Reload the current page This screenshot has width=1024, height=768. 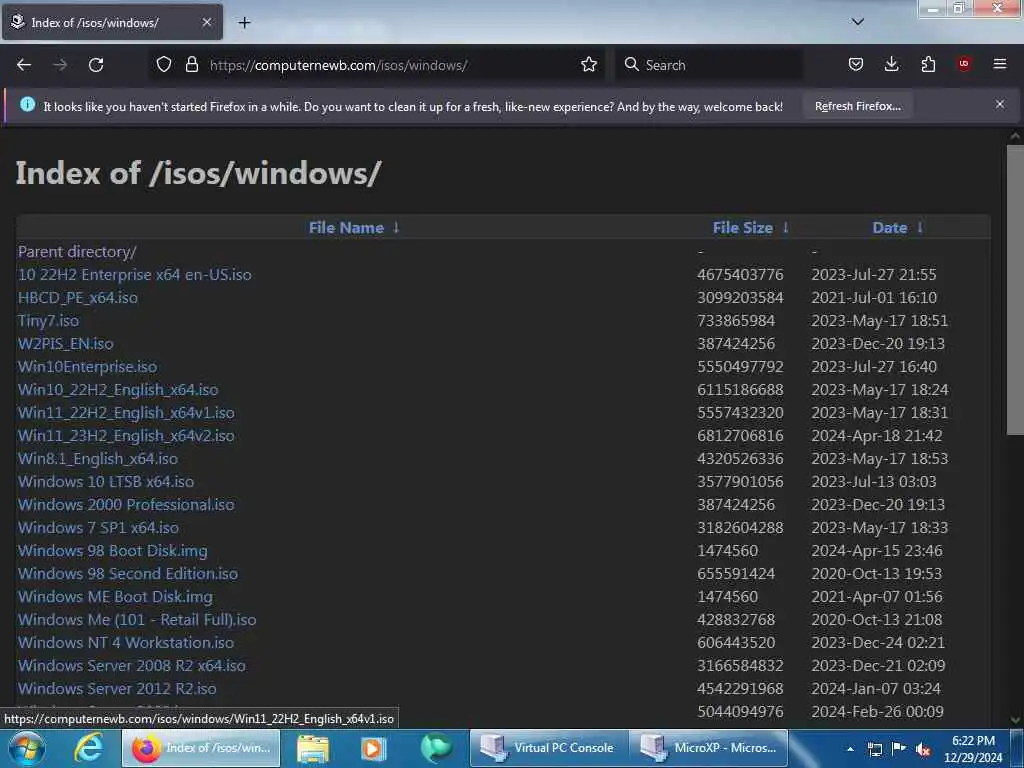click(96, 65)
